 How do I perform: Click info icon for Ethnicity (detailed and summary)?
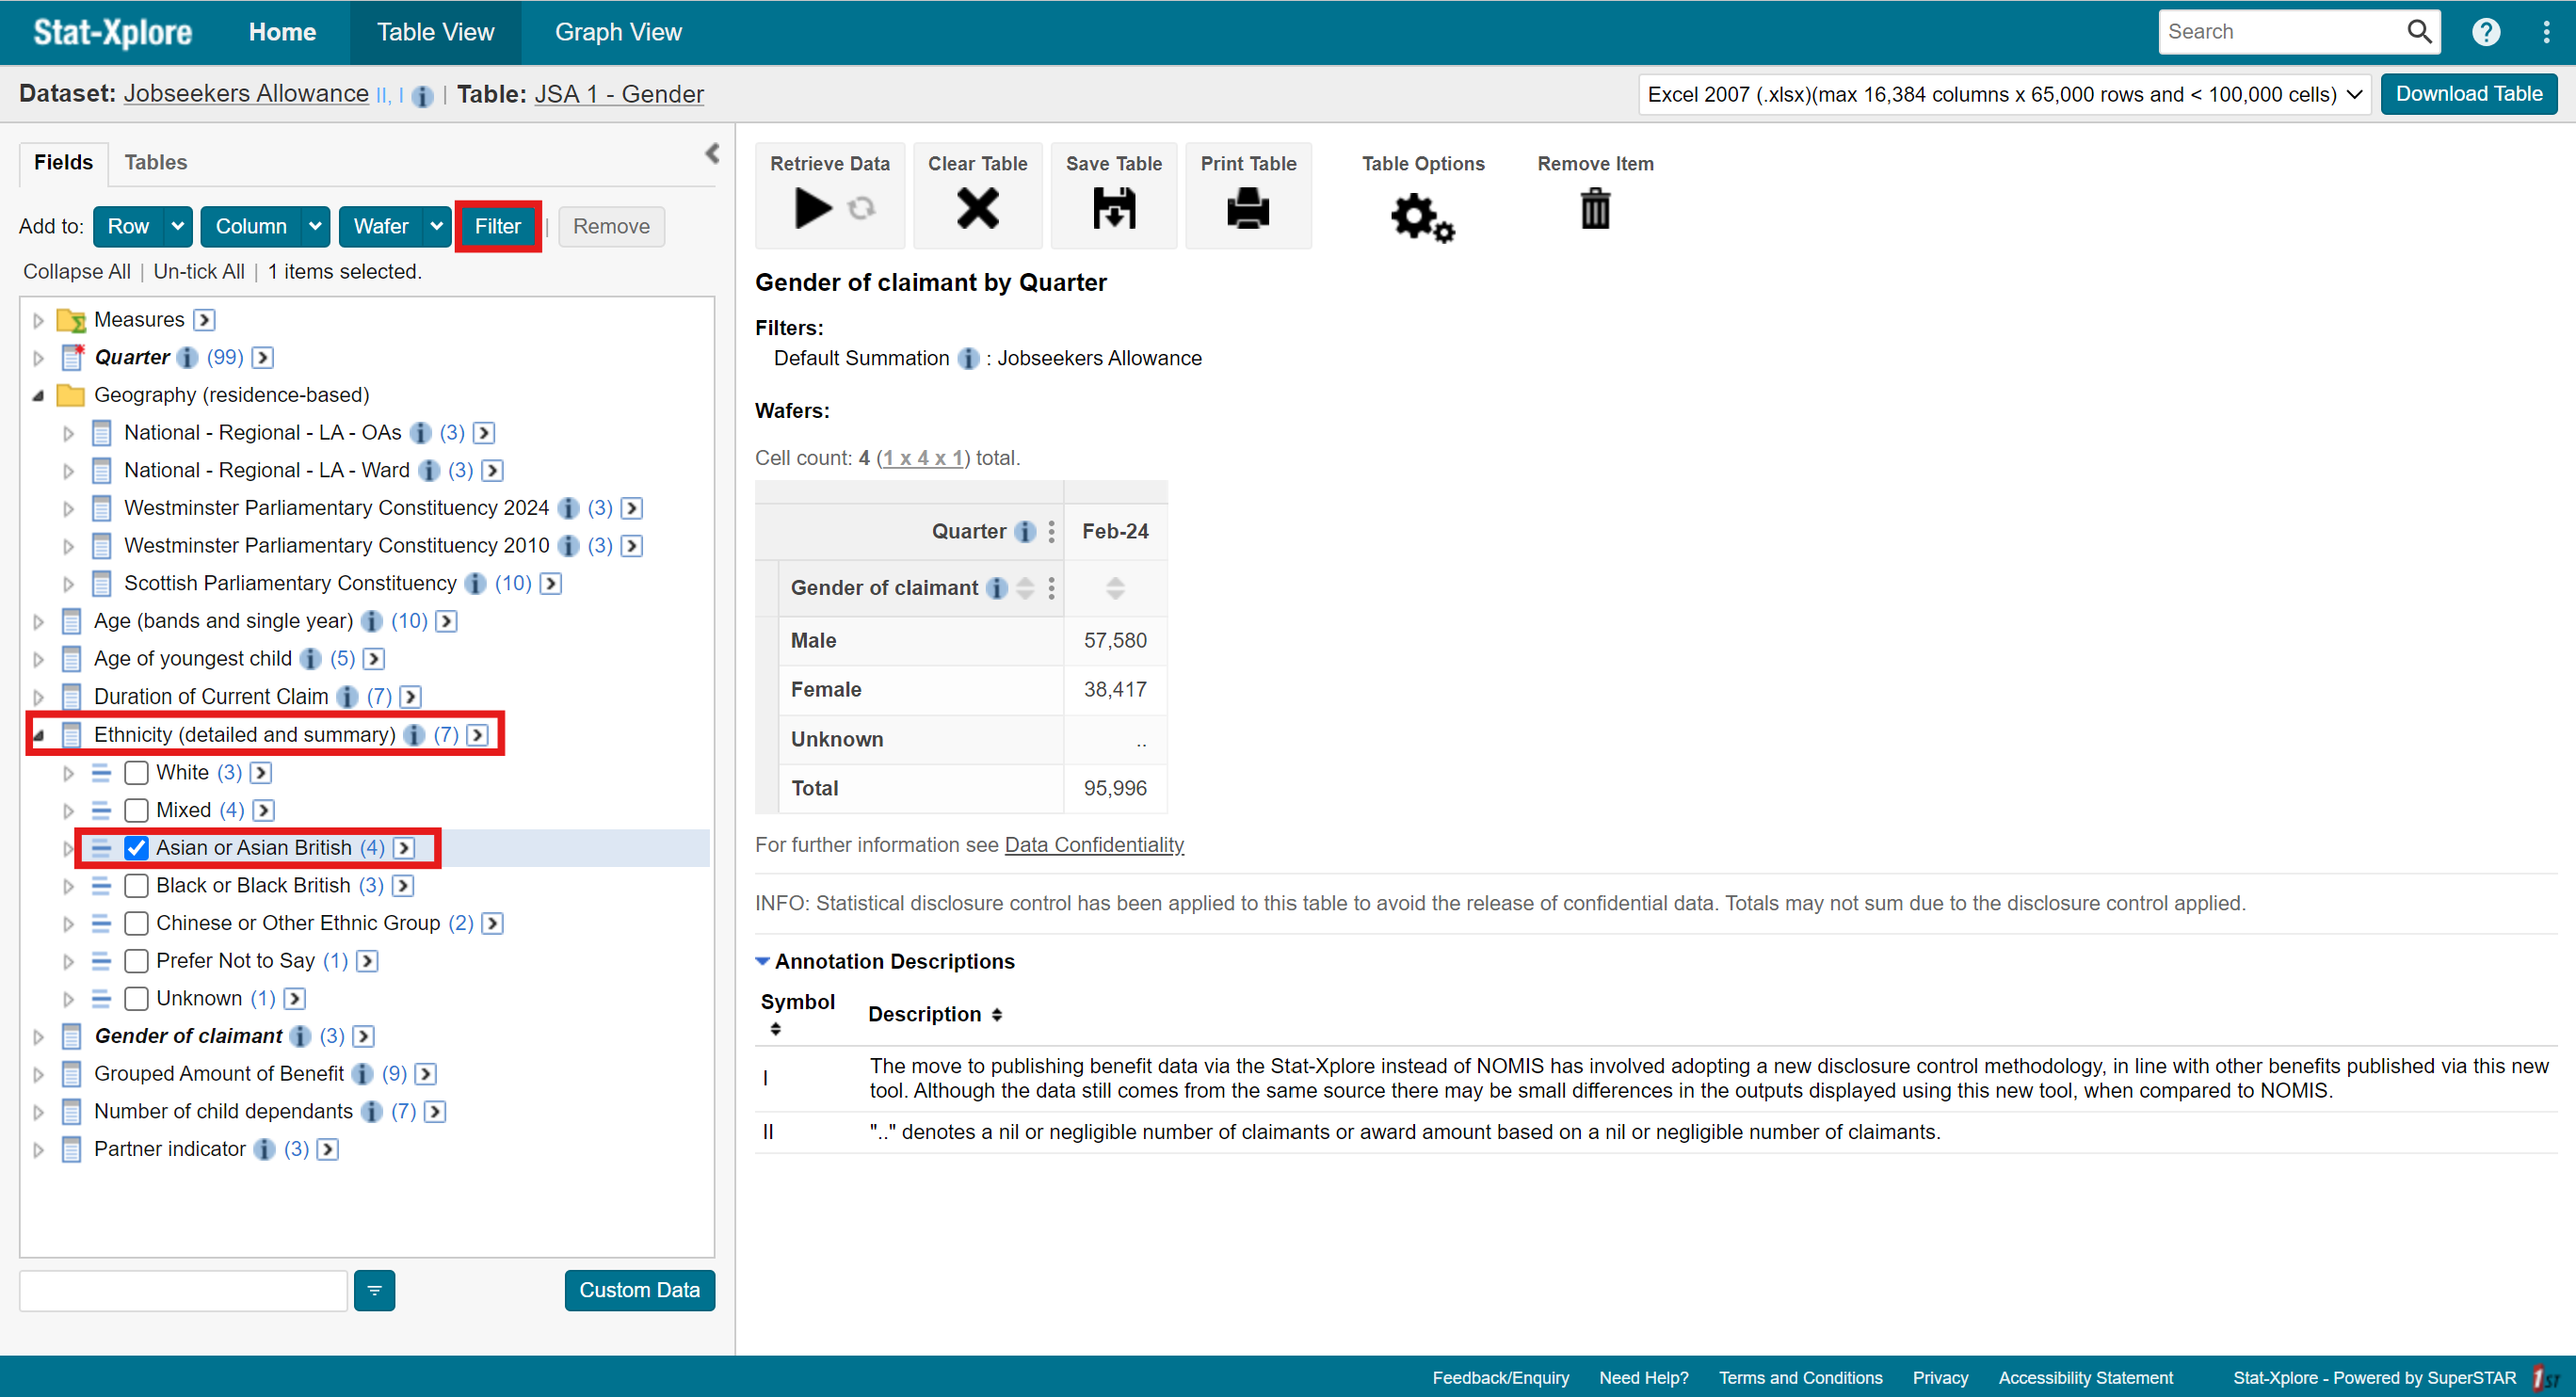[414, 735]
